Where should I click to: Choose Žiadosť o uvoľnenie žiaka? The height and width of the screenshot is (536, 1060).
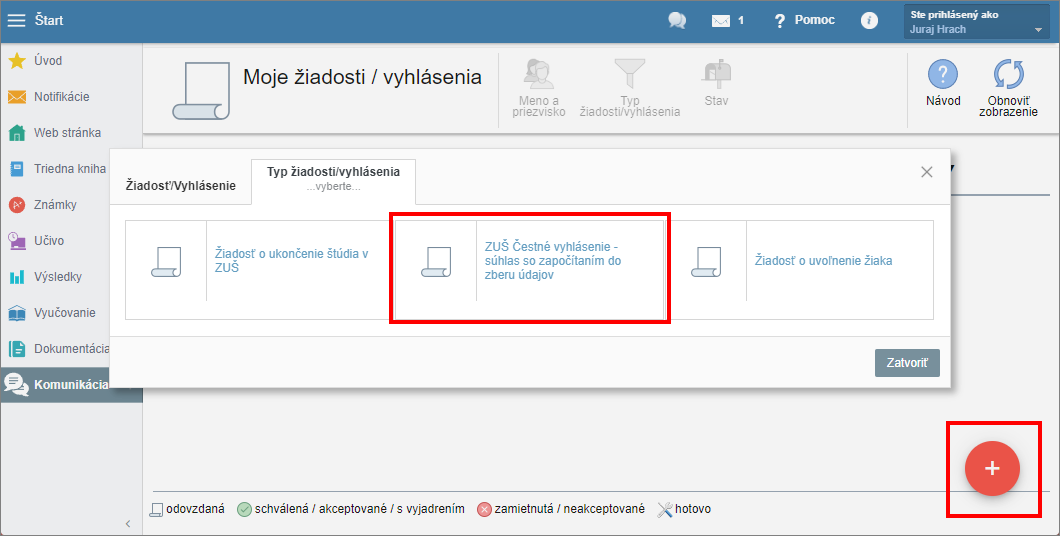coord(798,269)
